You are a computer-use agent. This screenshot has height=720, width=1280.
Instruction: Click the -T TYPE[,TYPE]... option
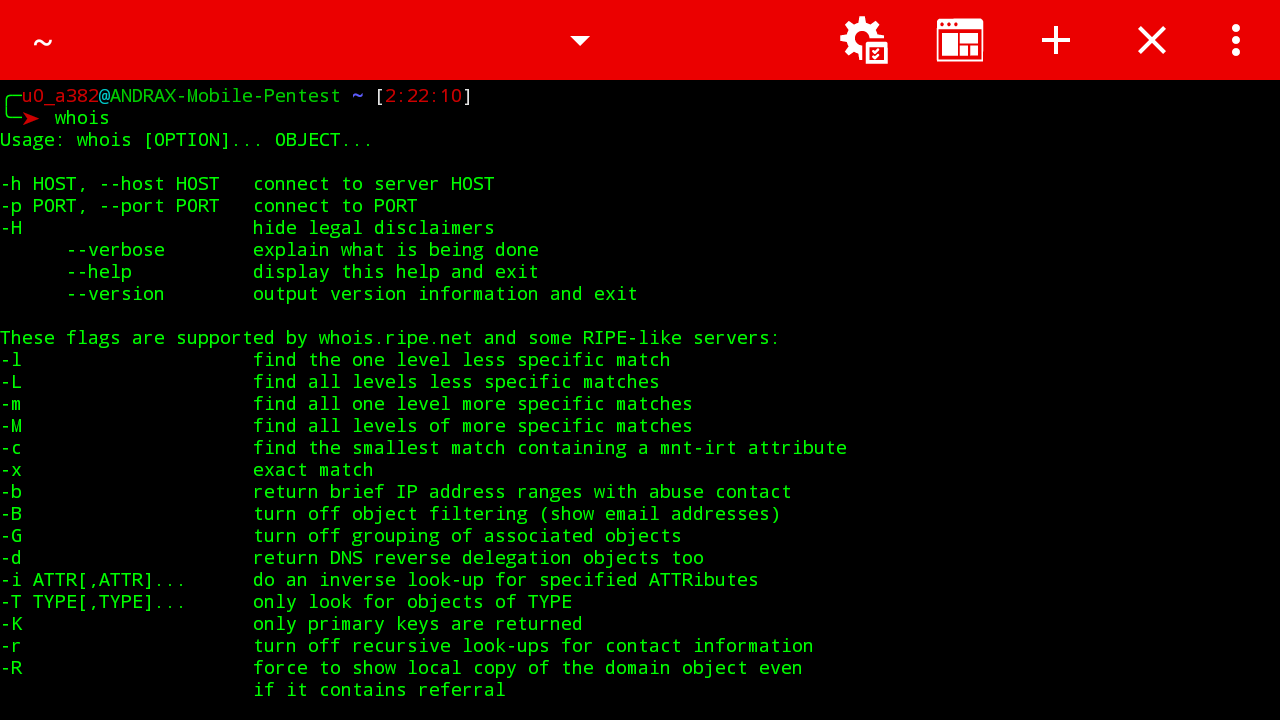[x=93, y=602]
